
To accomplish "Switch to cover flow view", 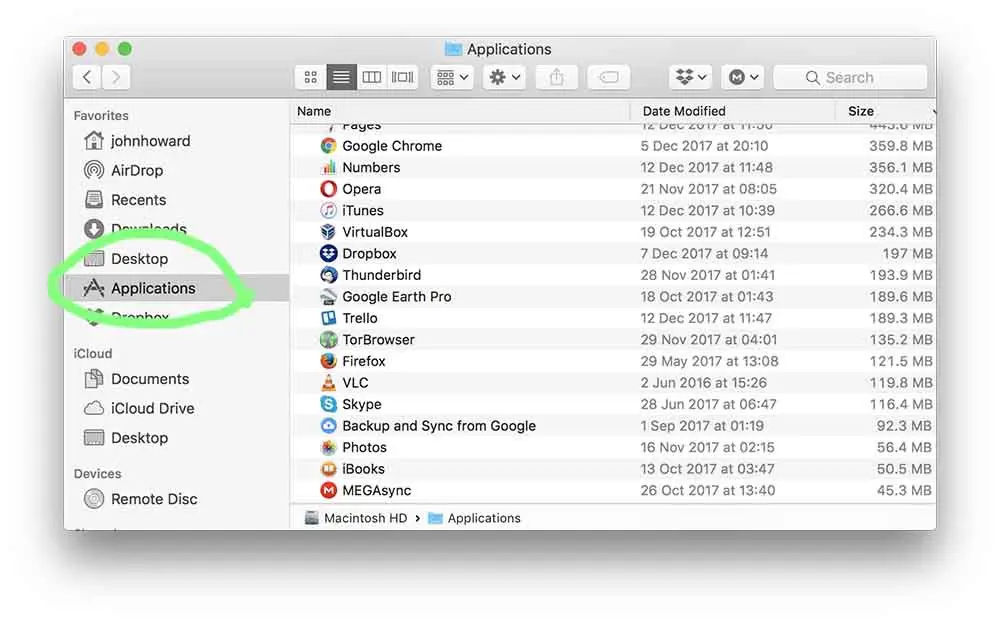I will pos(402,77).
